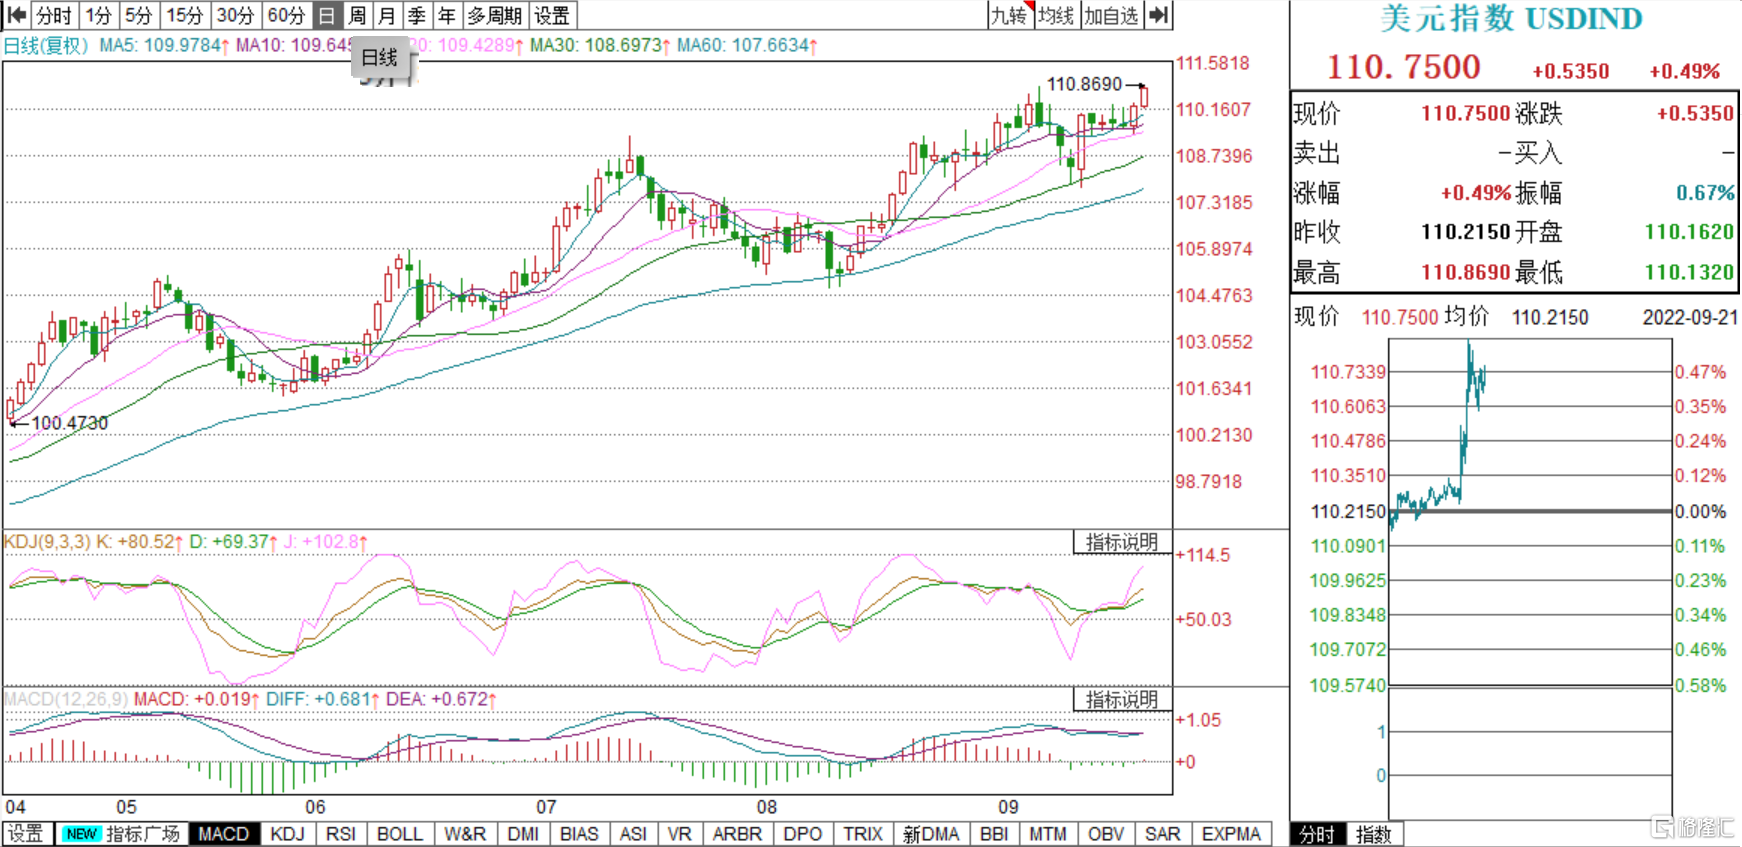Select the KDJ indicator tab

click(x=288, y=834)
